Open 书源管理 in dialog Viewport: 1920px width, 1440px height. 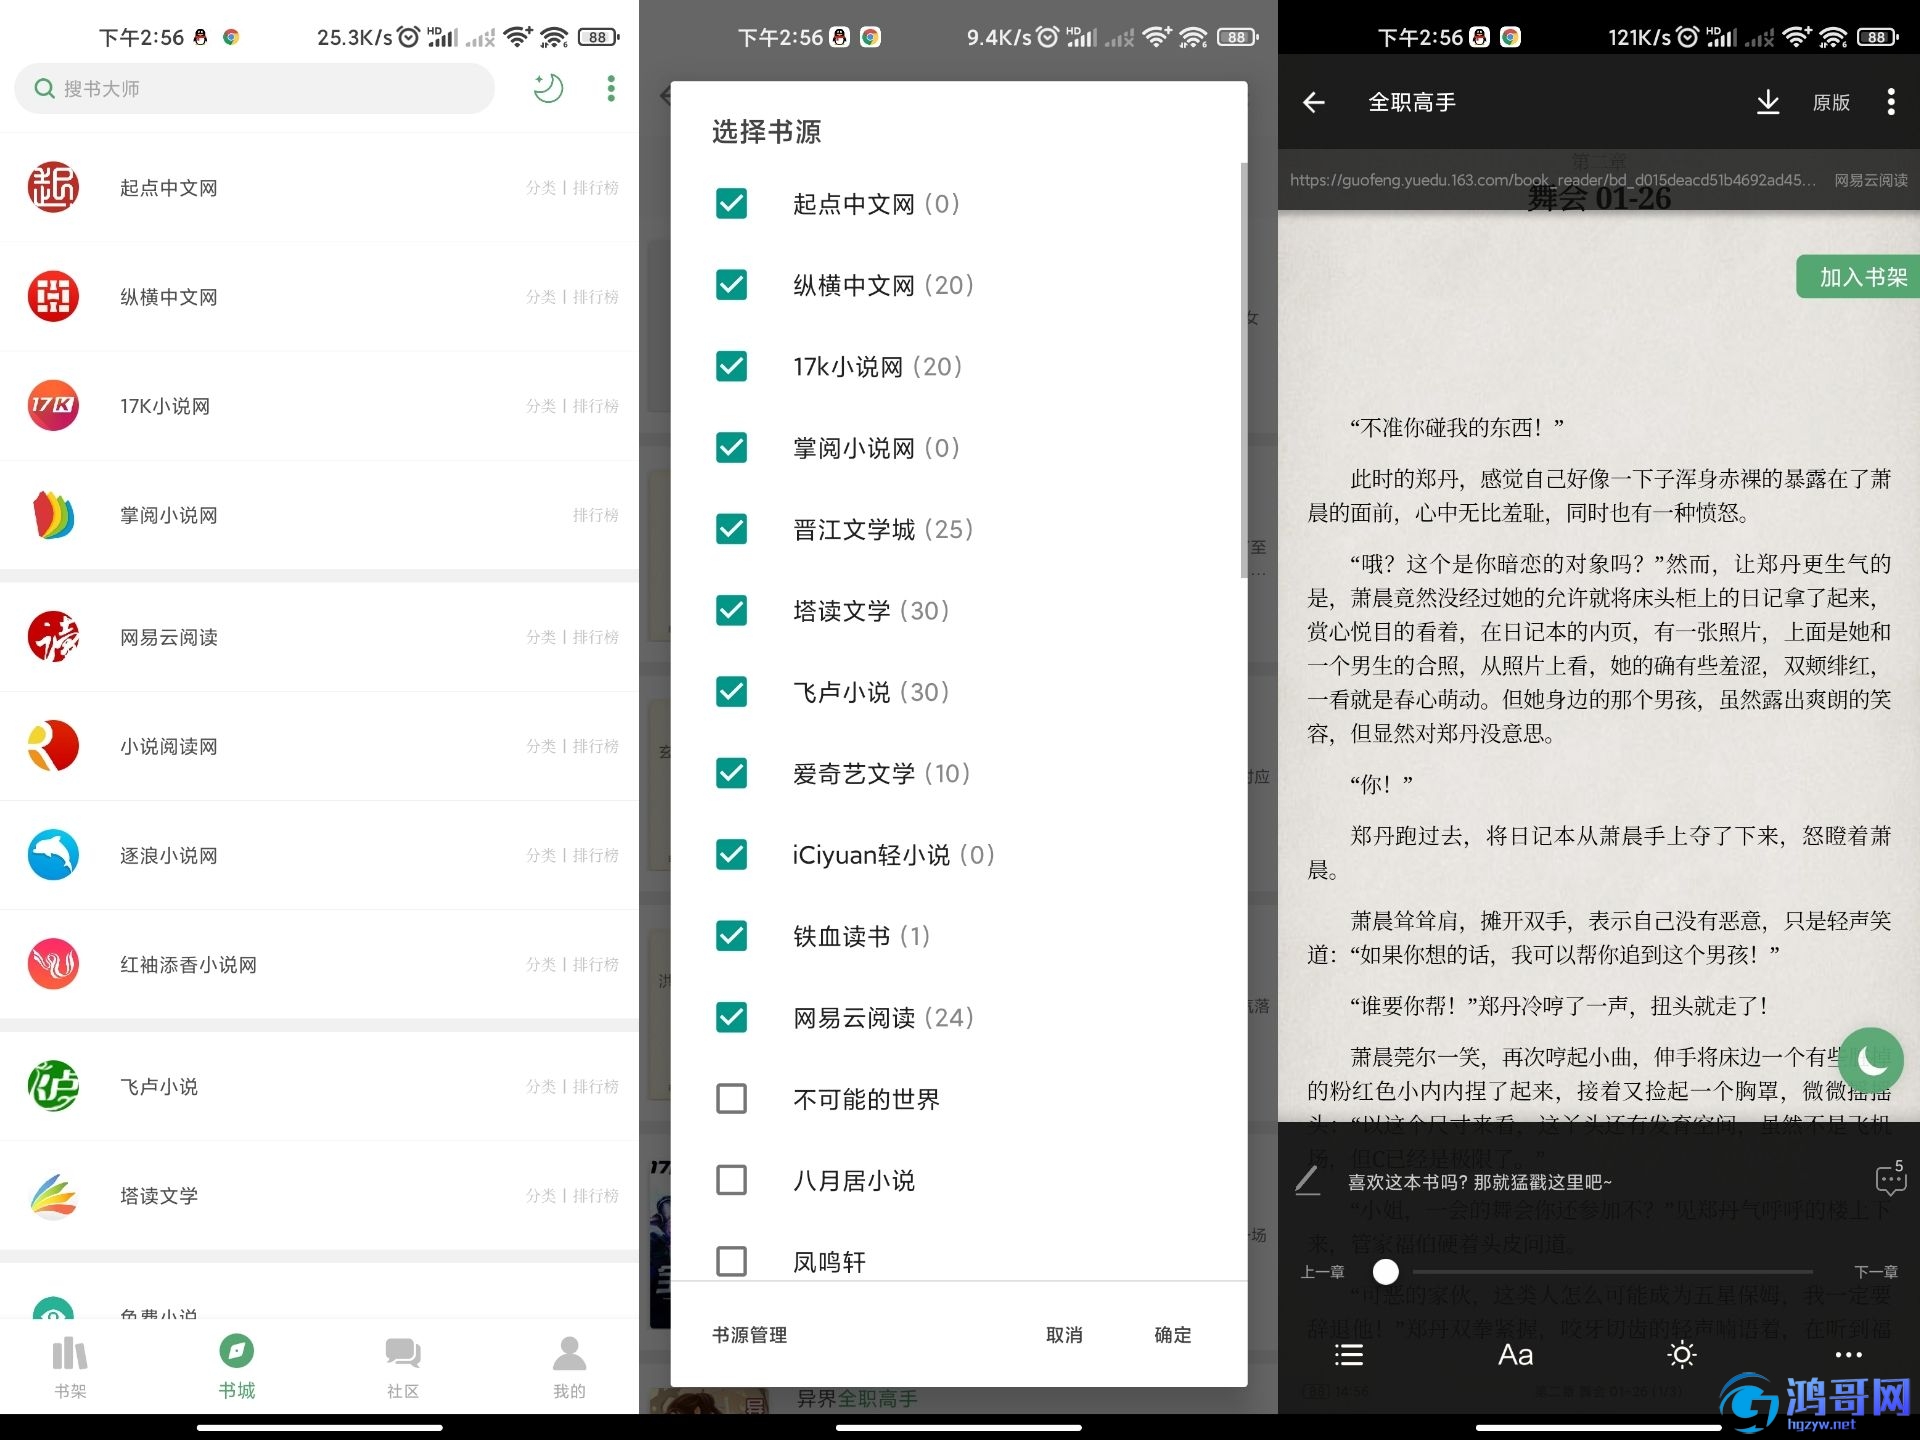pos(750,1335)
